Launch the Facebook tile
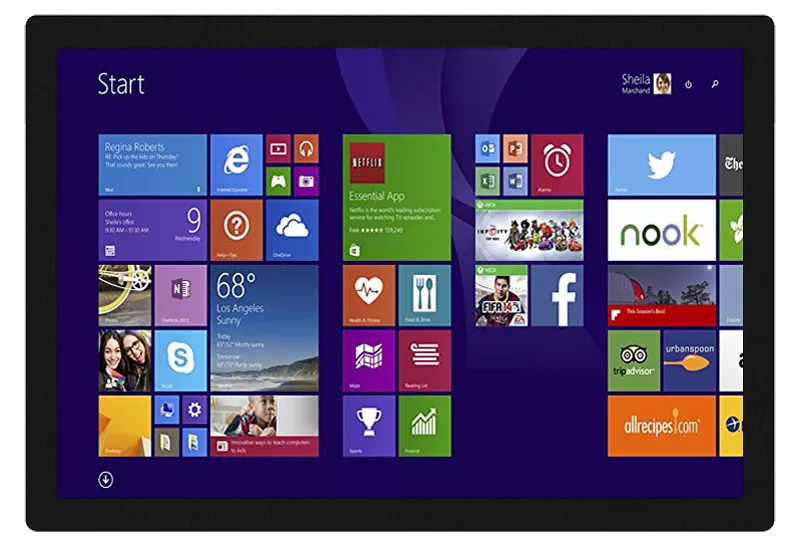800x546 pixels. click(x=557, y=295)
